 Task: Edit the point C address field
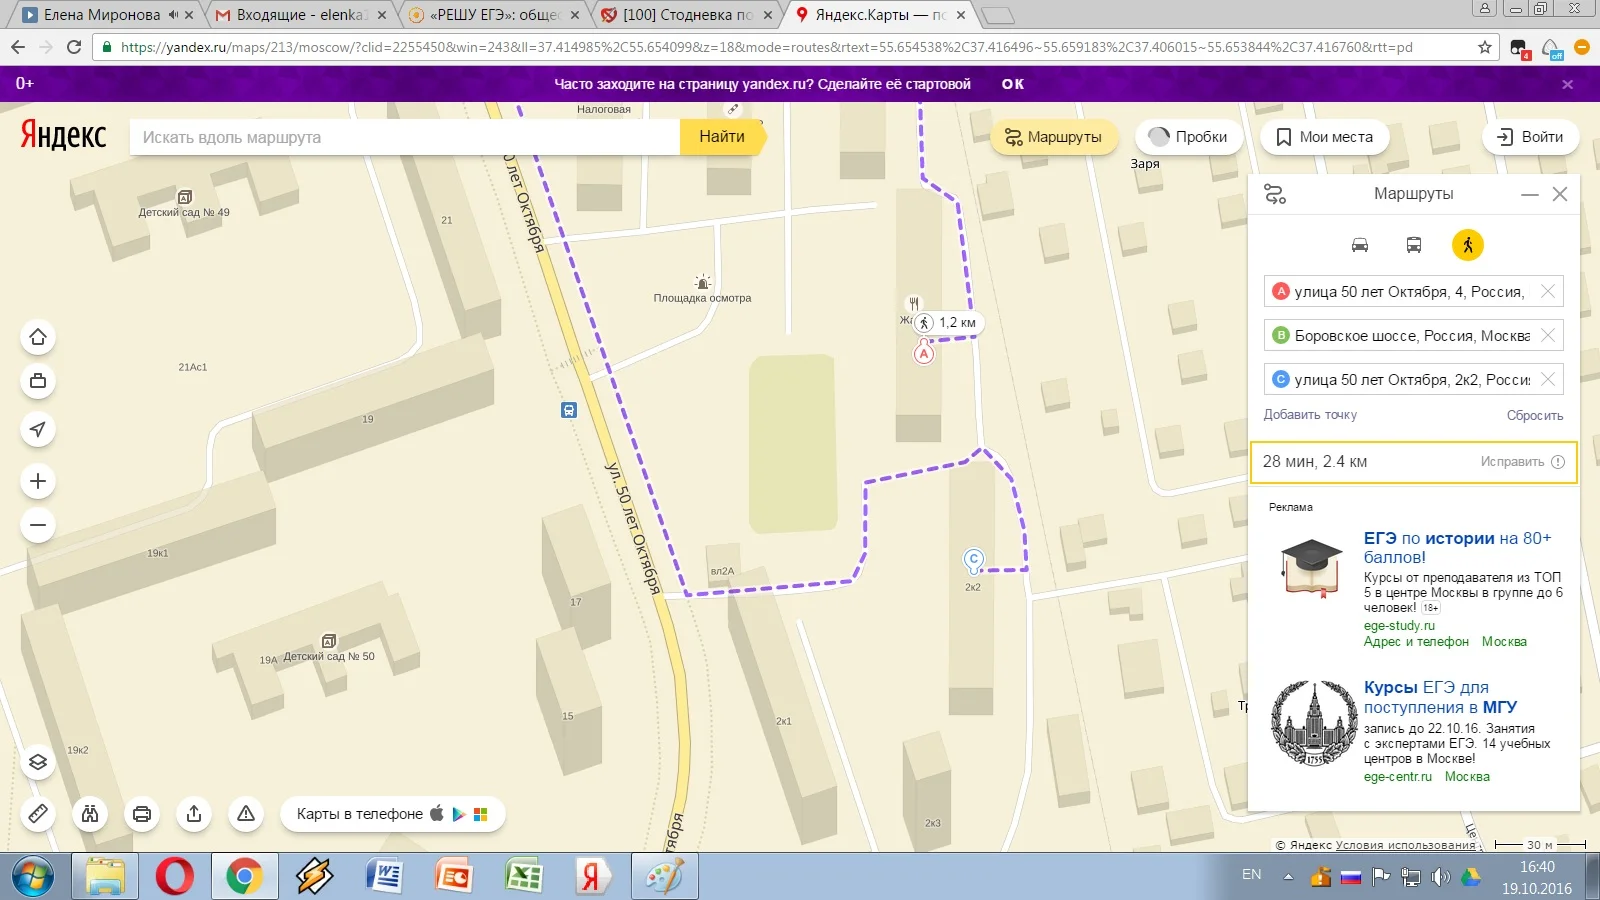click(x=1413, y=379)
